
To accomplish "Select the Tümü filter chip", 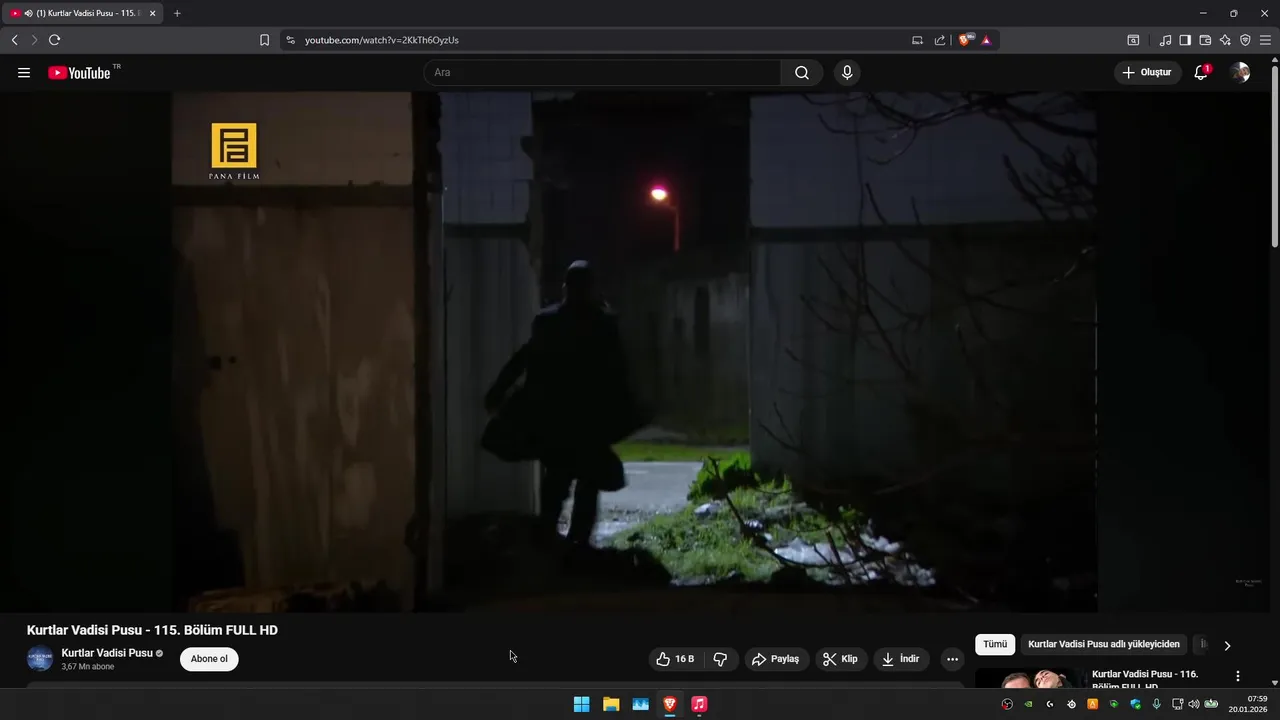I will pyautogui.click(x=995, y=645).
